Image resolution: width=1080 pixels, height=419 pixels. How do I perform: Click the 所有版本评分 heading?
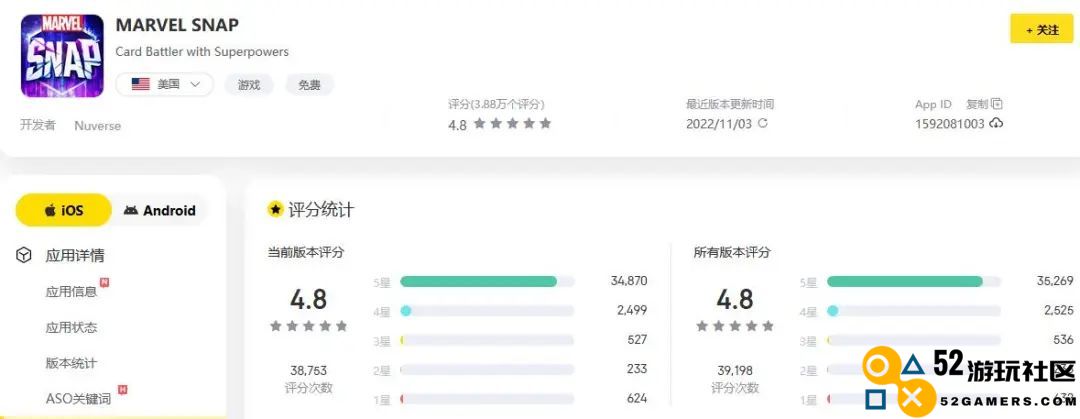pos(731,252)
